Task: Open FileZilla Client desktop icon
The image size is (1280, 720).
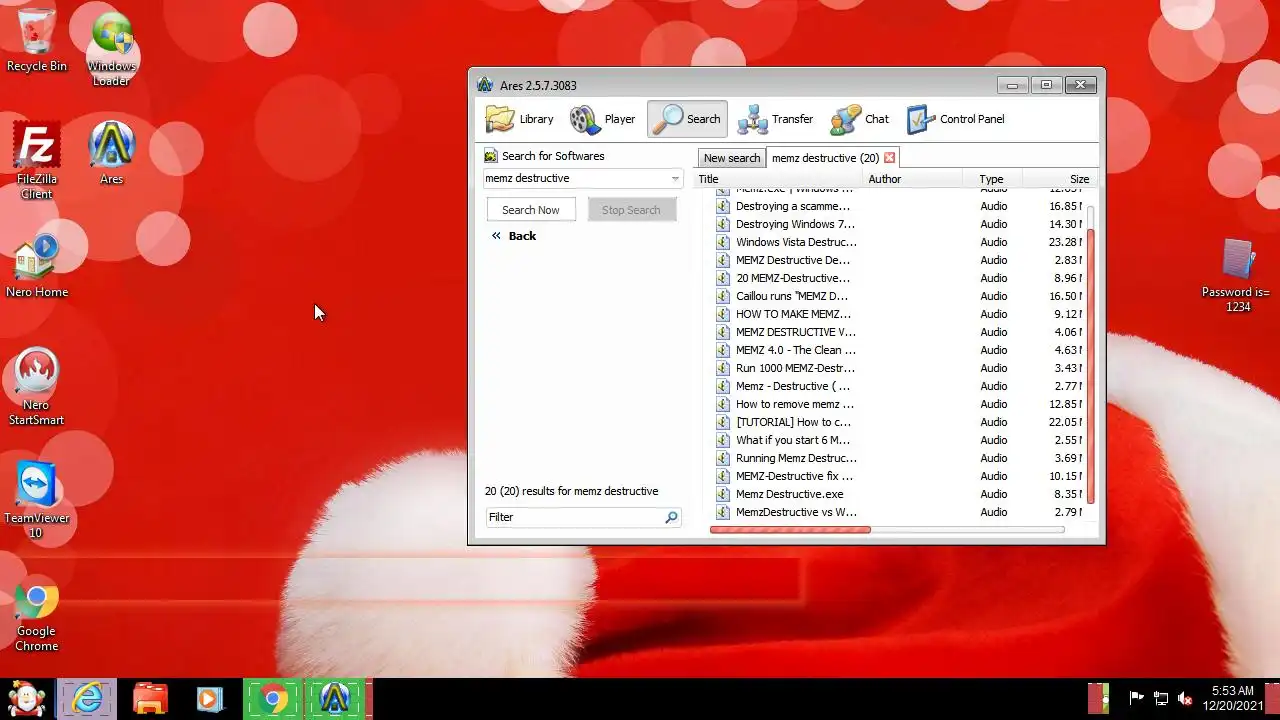Action: pos(37,161)
